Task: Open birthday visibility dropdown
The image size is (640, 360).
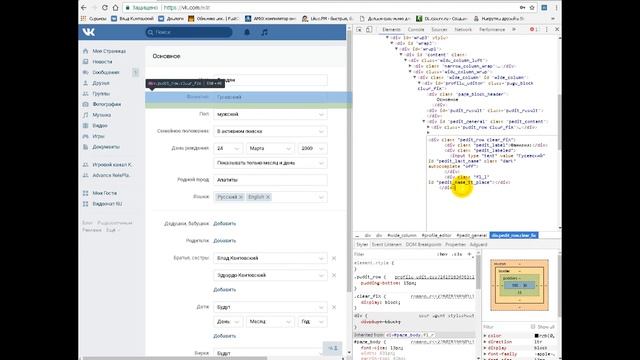Action: [270, 163]
